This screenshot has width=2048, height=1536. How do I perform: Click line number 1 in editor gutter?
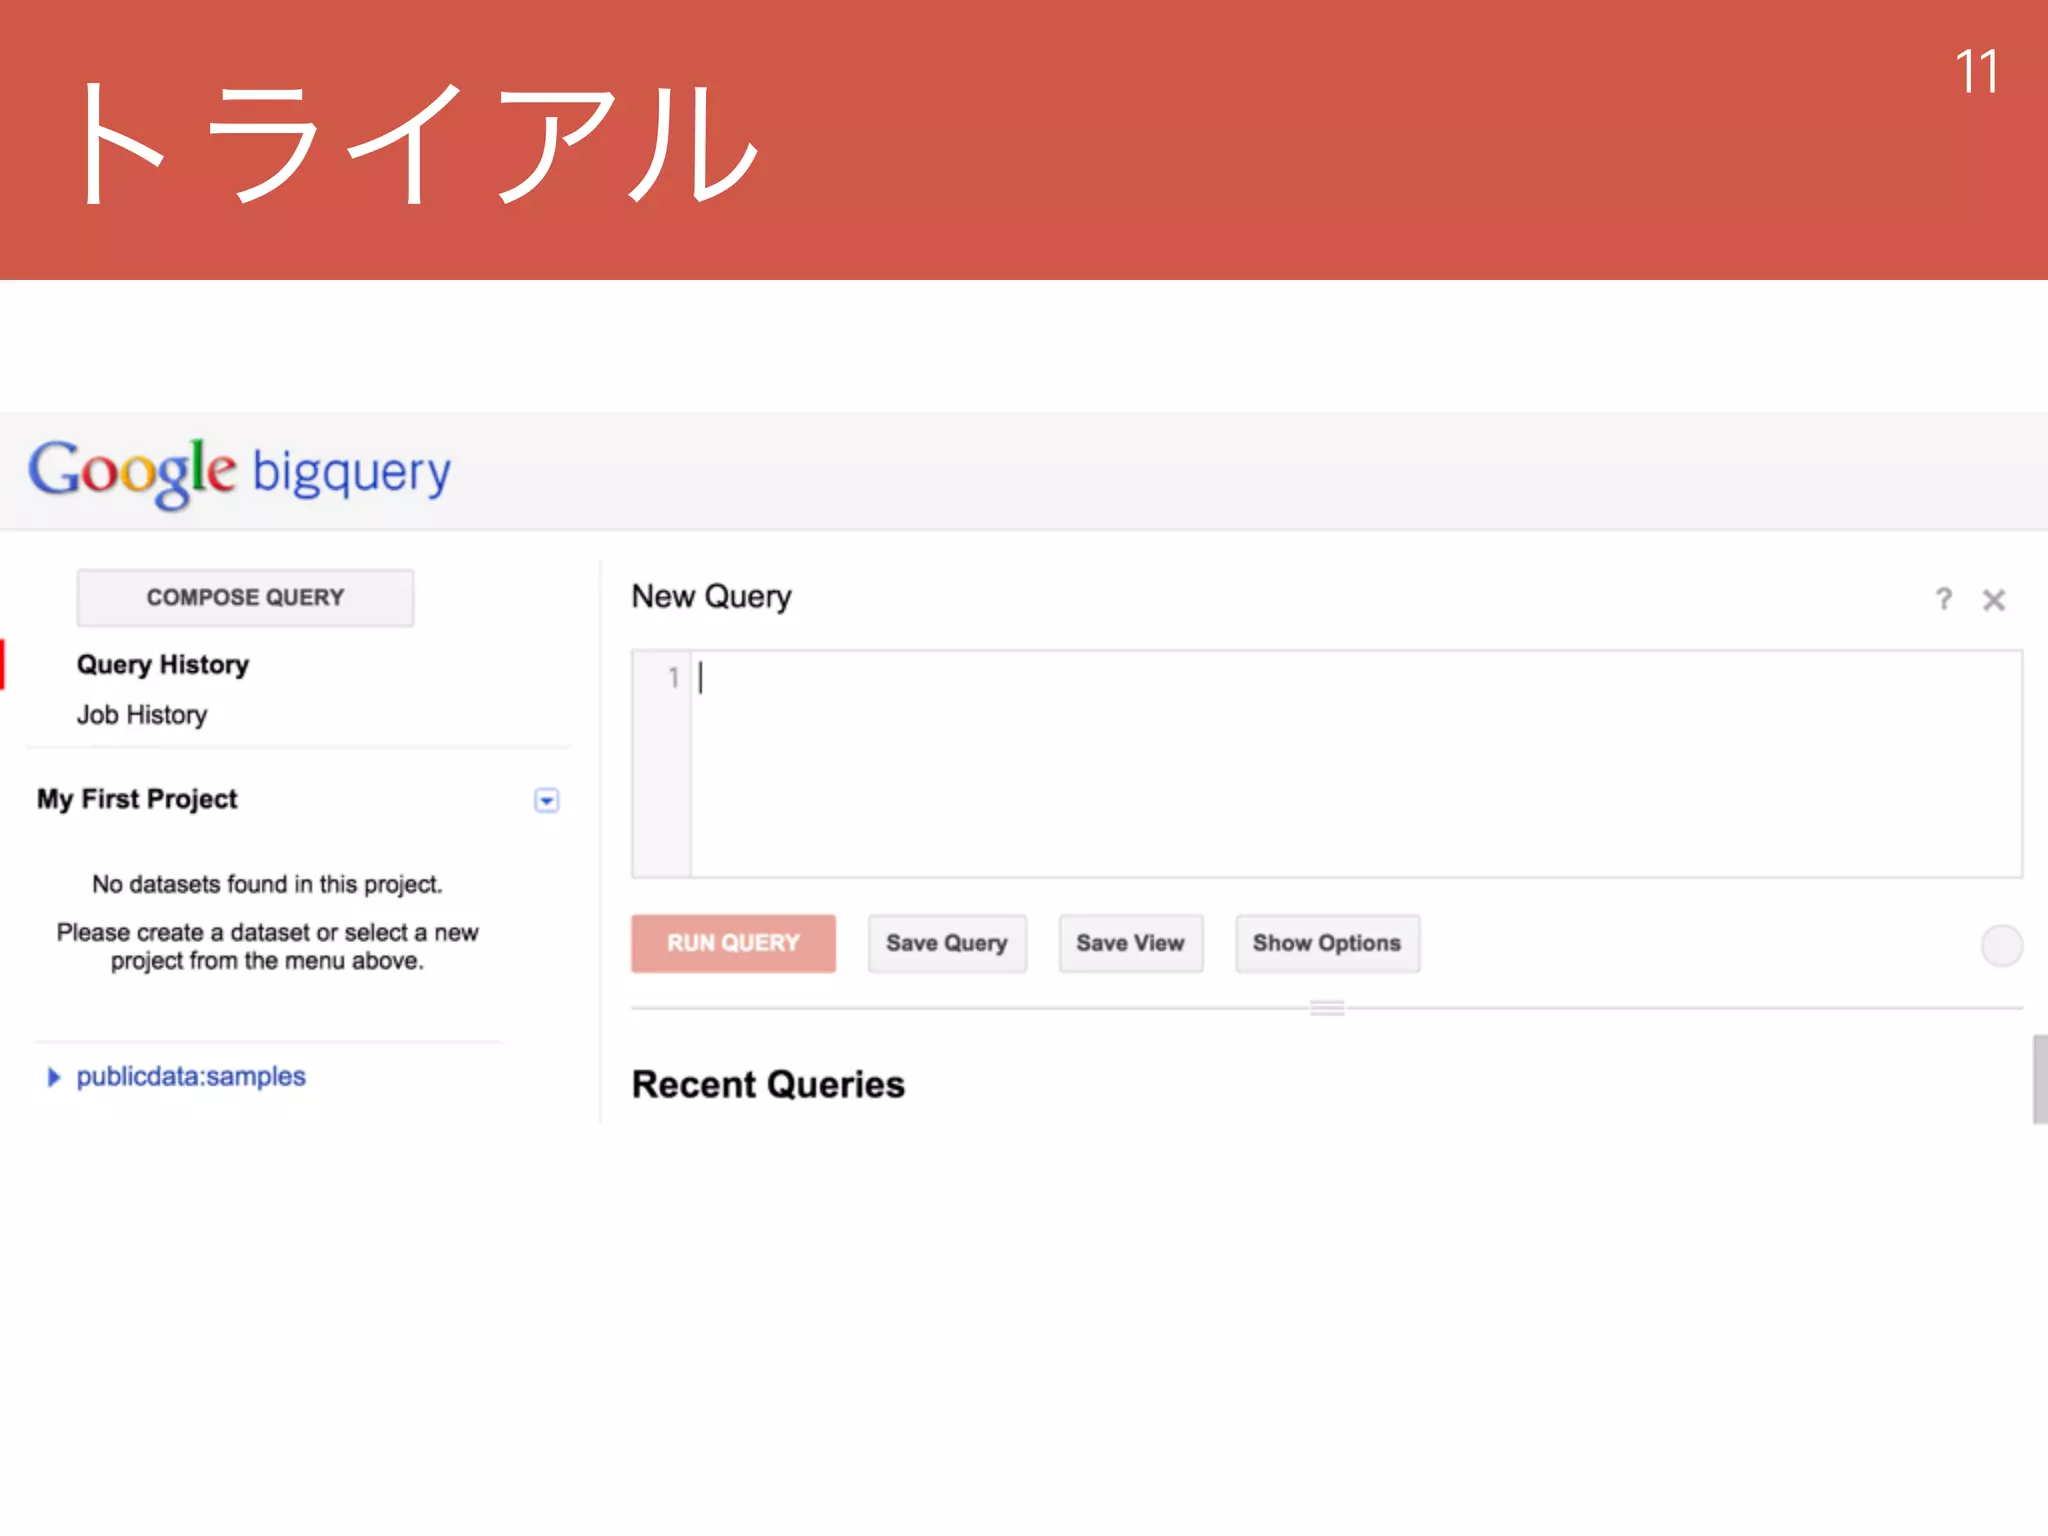click(x=673, y=678)
